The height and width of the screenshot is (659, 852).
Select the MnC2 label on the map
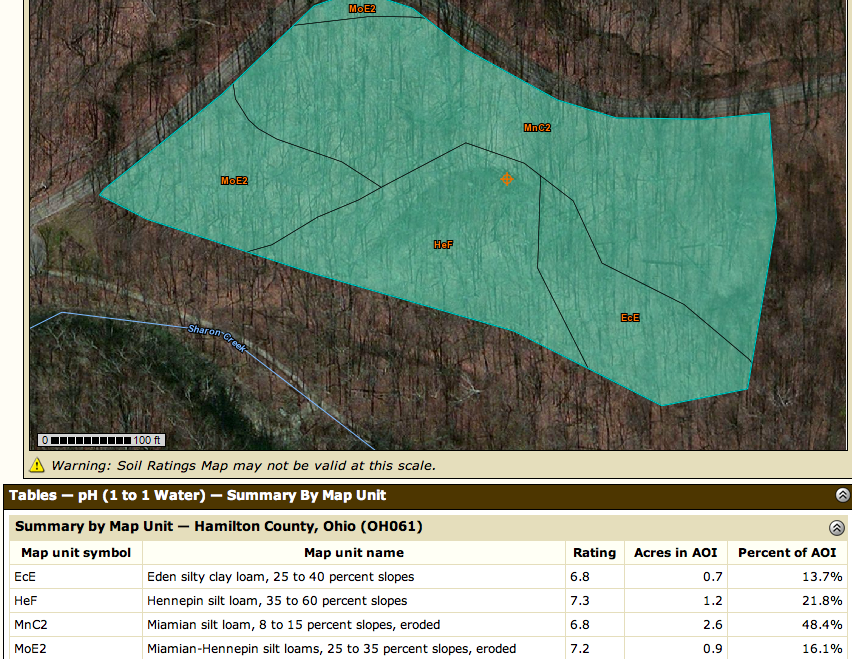coord(537,128)
